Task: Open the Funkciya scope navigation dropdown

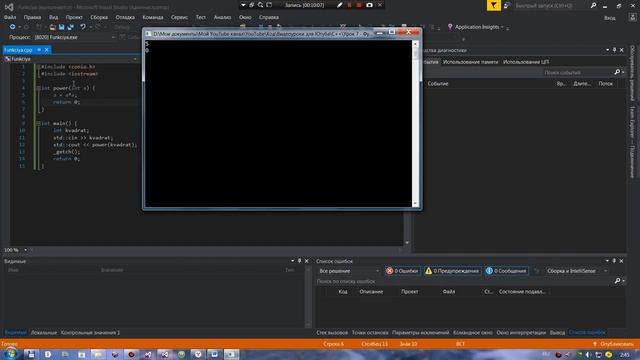Action: point(71,59)
